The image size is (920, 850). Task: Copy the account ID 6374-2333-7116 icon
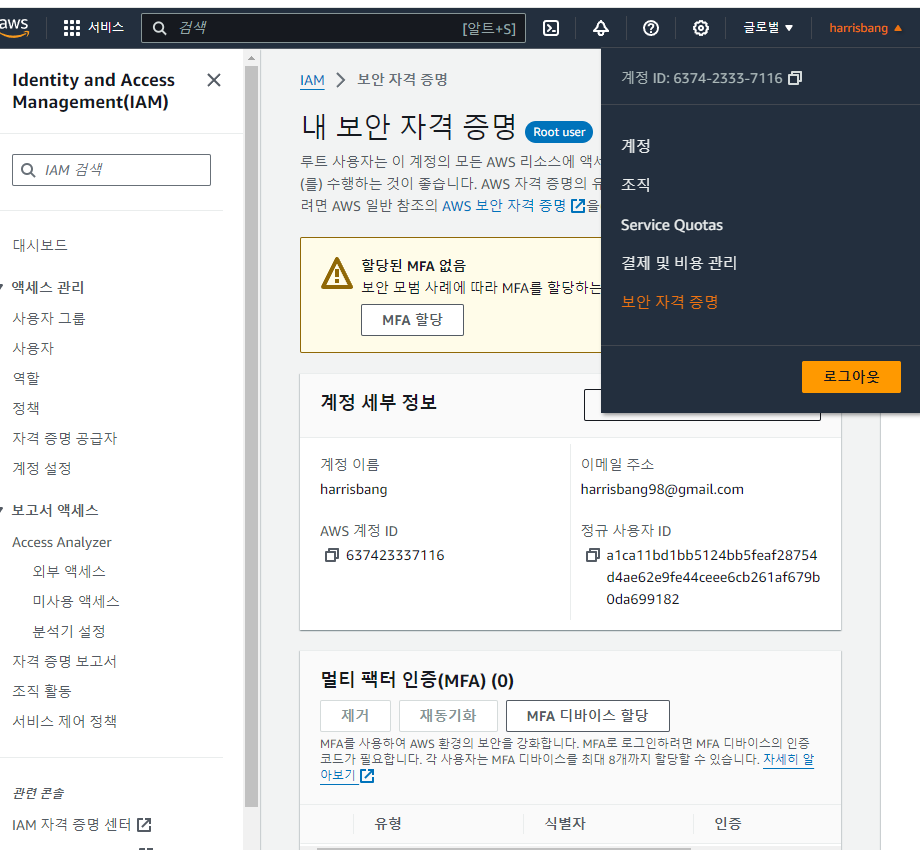[x=795, y=78]
